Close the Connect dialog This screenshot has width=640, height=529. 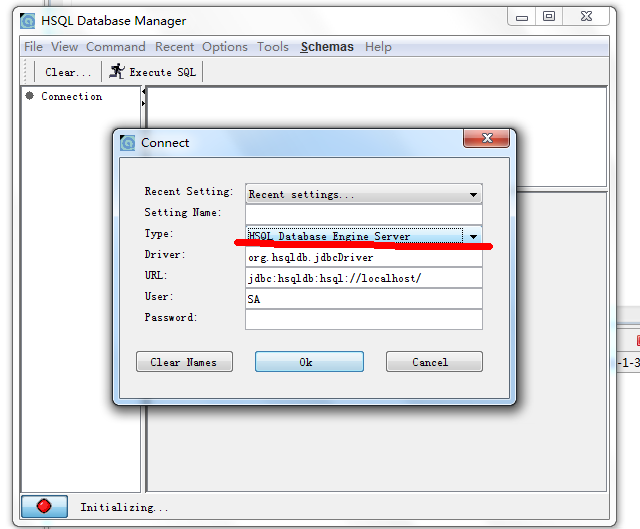(487, 138)
